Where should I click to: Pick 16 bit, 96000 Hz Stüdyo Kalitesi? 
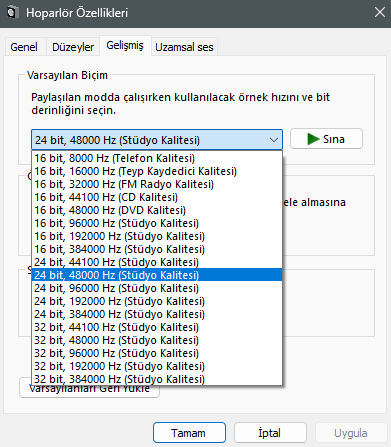click(x=157, y=223)
